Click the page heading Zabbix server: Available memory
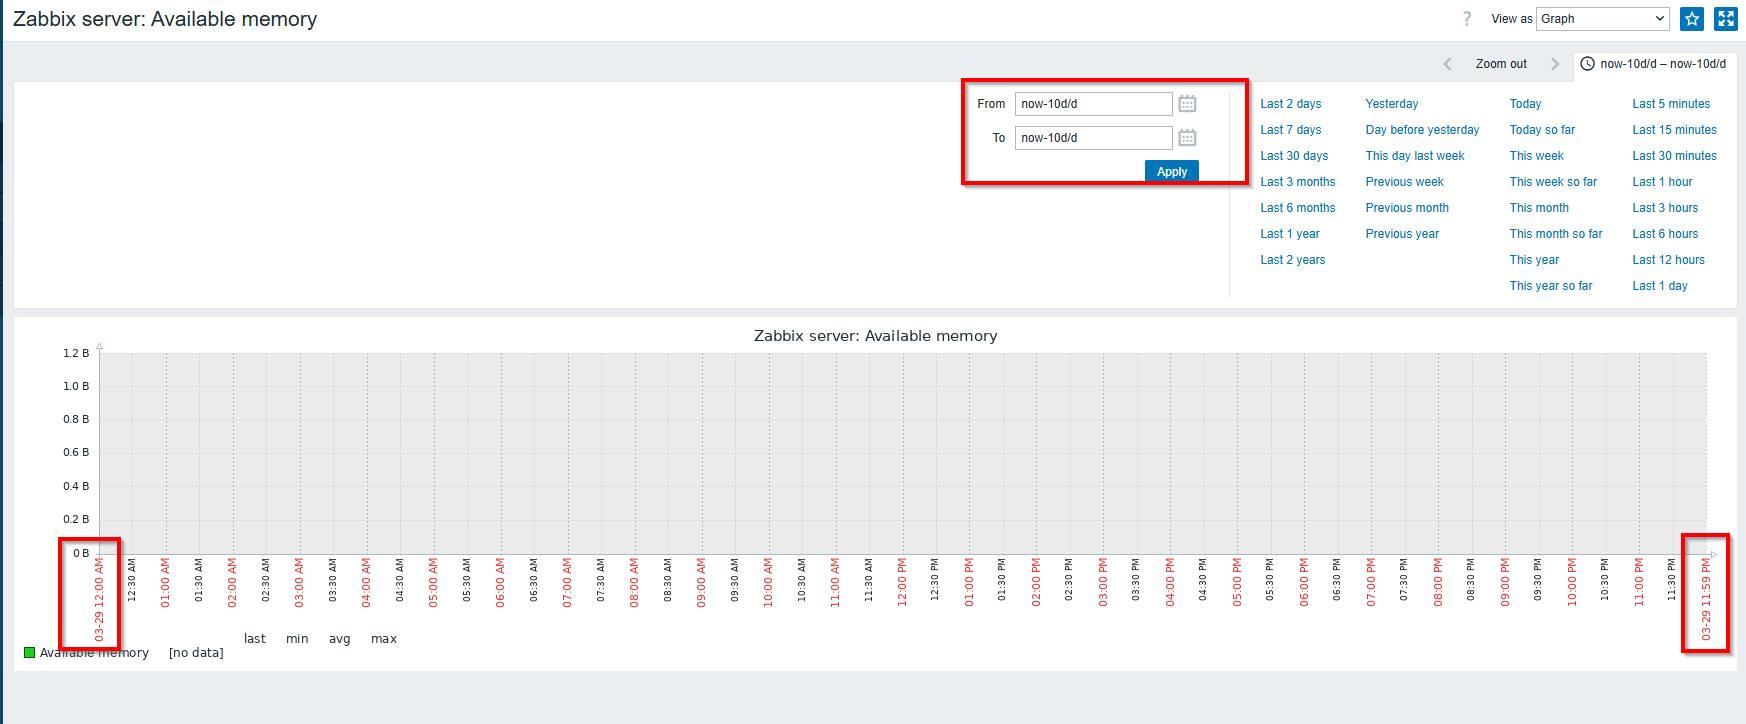 165,19
